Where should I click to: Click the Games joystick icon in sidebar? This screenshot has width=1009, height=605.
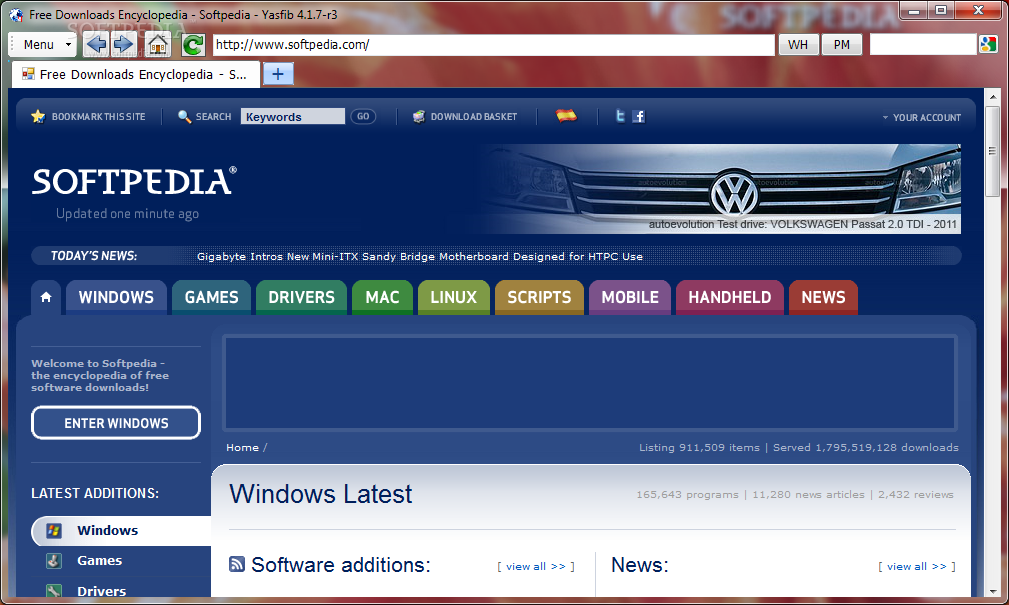54,561
